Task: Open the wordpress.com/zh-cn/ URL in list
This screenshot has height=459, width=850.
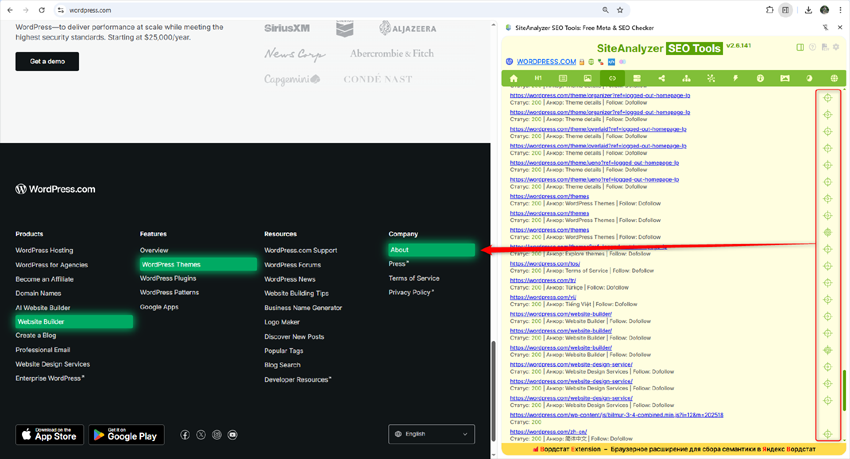Action: click(548, 432)
